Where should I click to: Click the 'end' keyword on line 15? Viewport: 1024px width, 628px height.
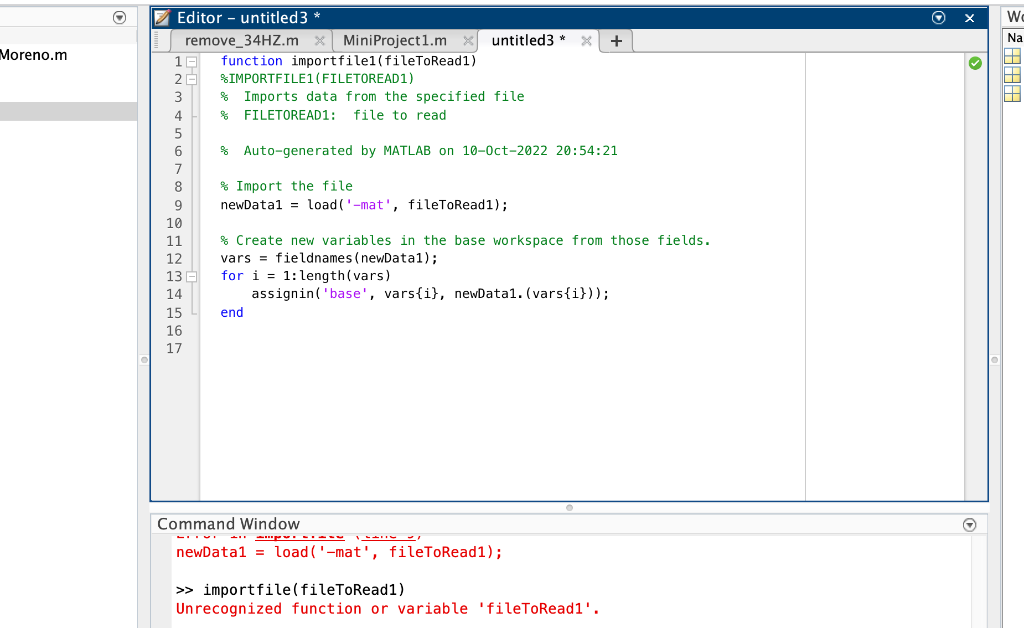tap(232, 313)
